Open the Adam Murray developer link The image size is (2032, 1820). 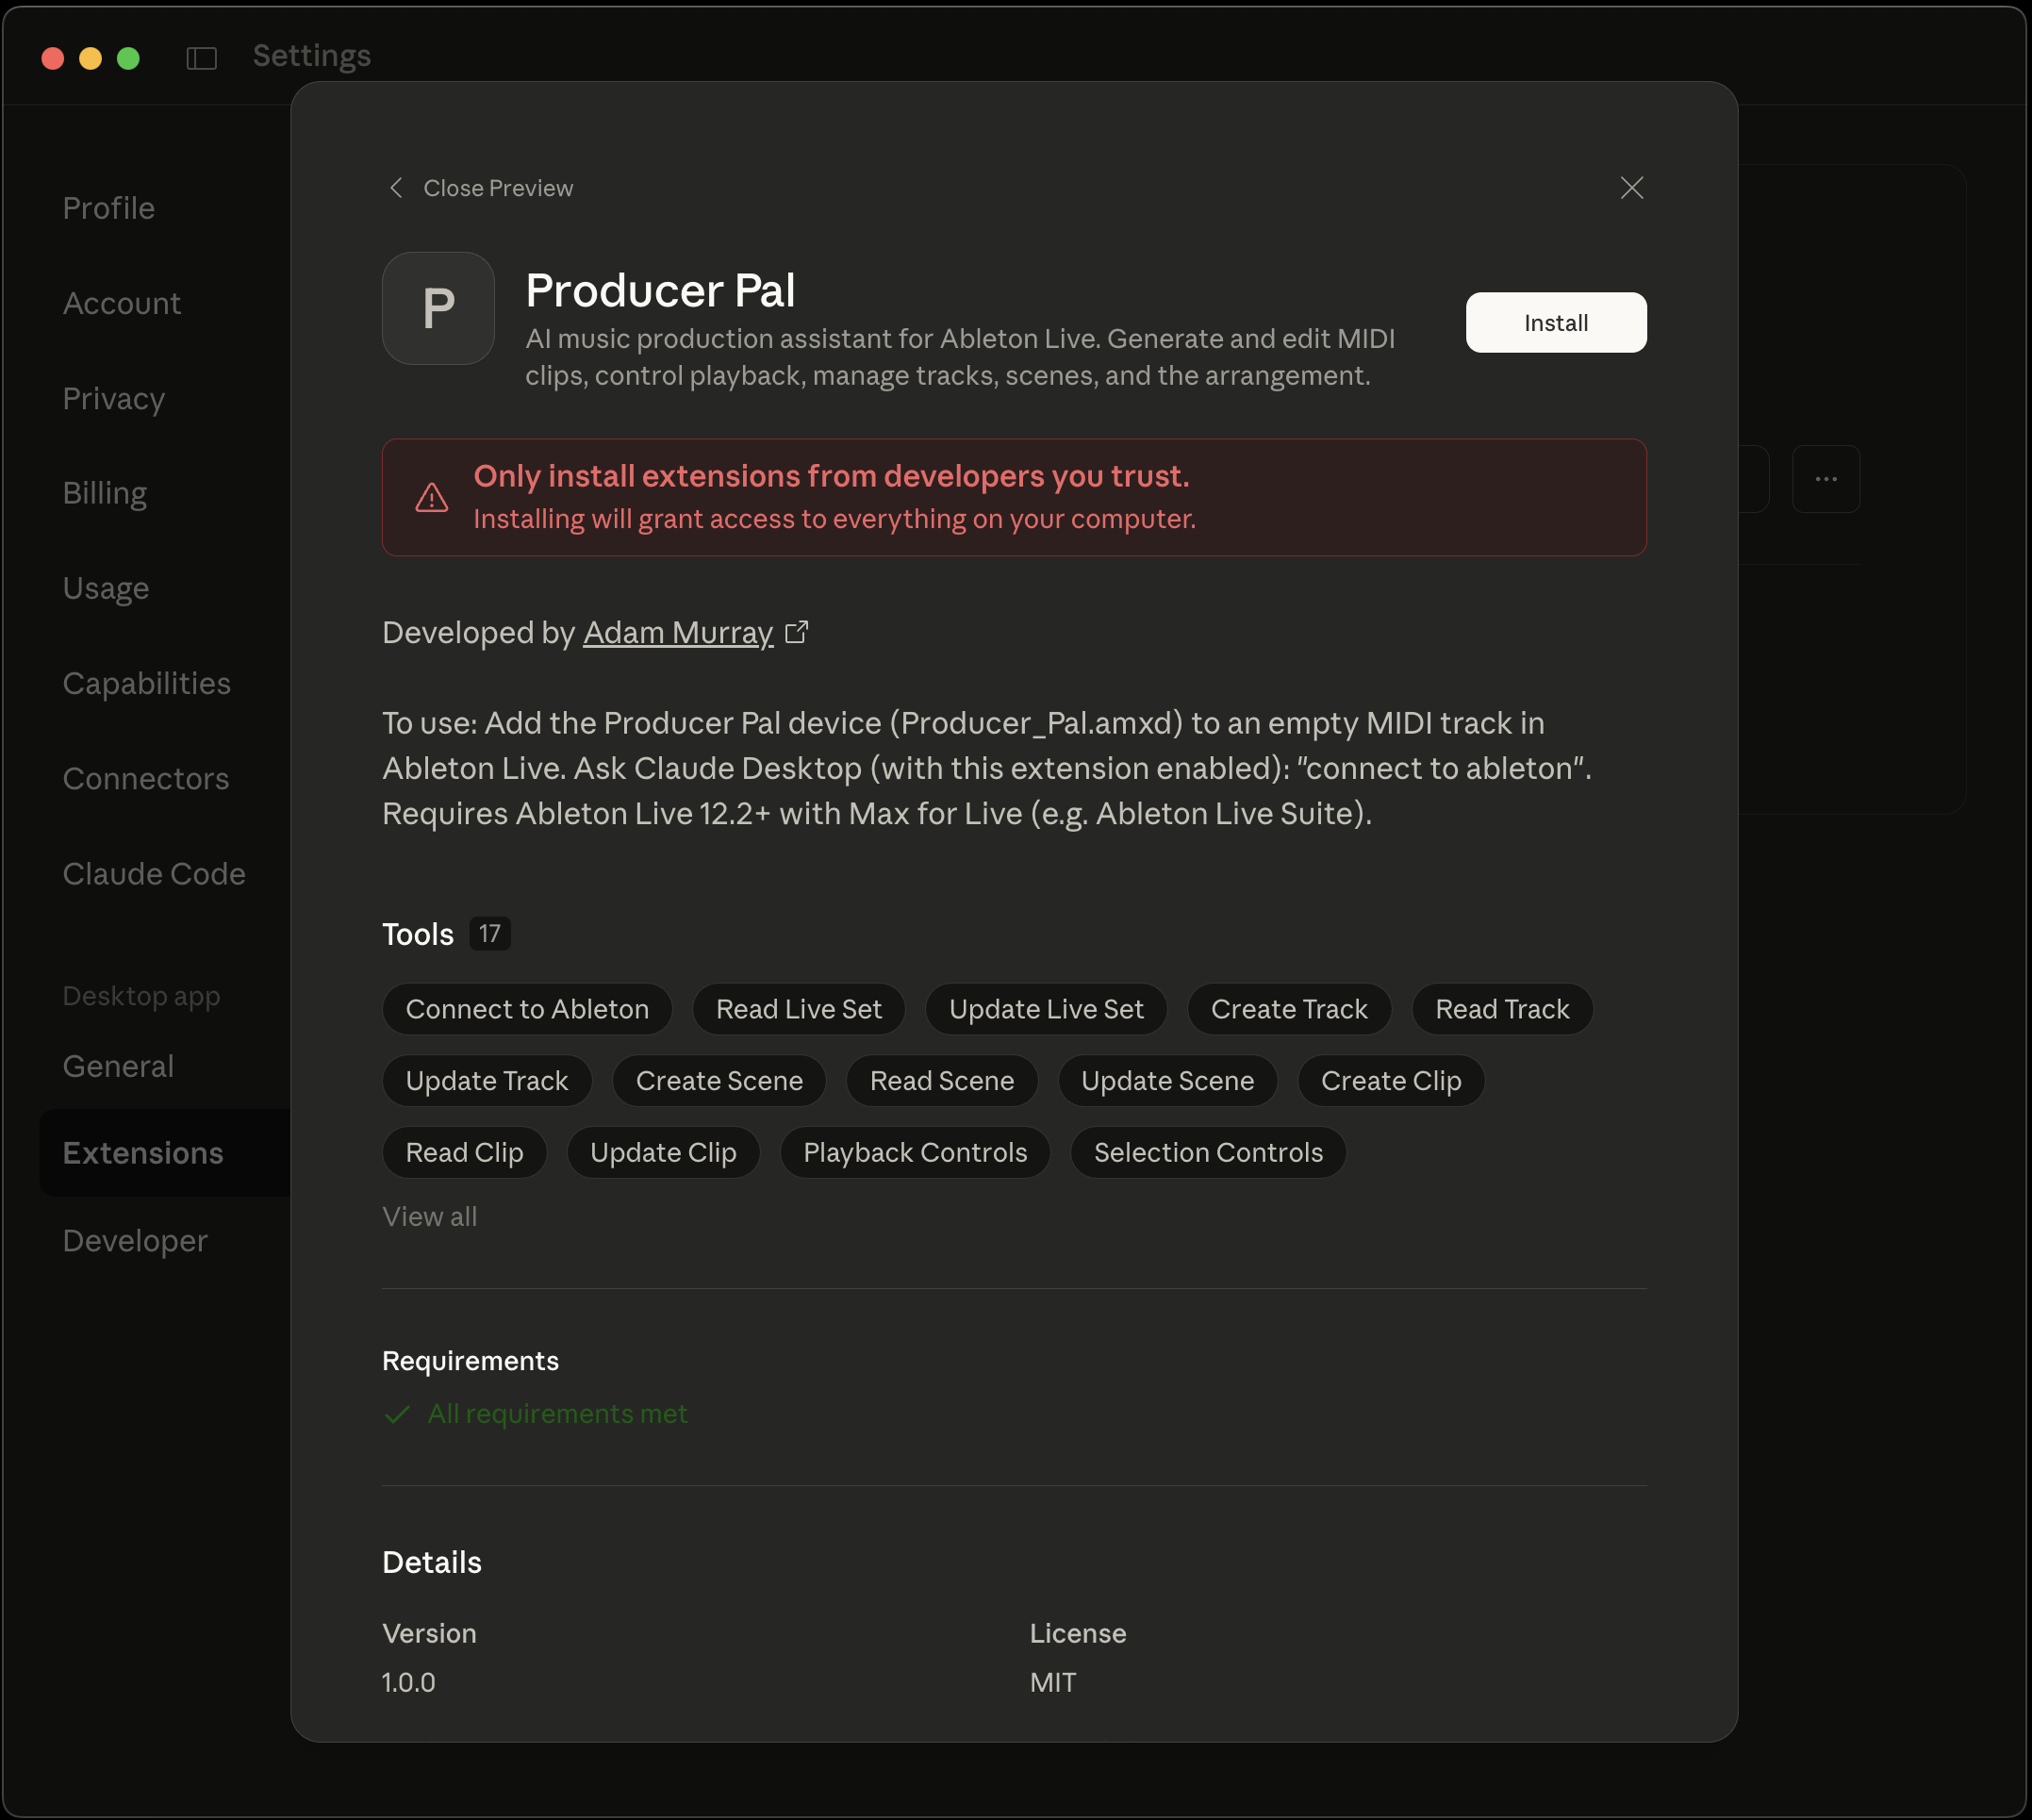tap(677, 631)
